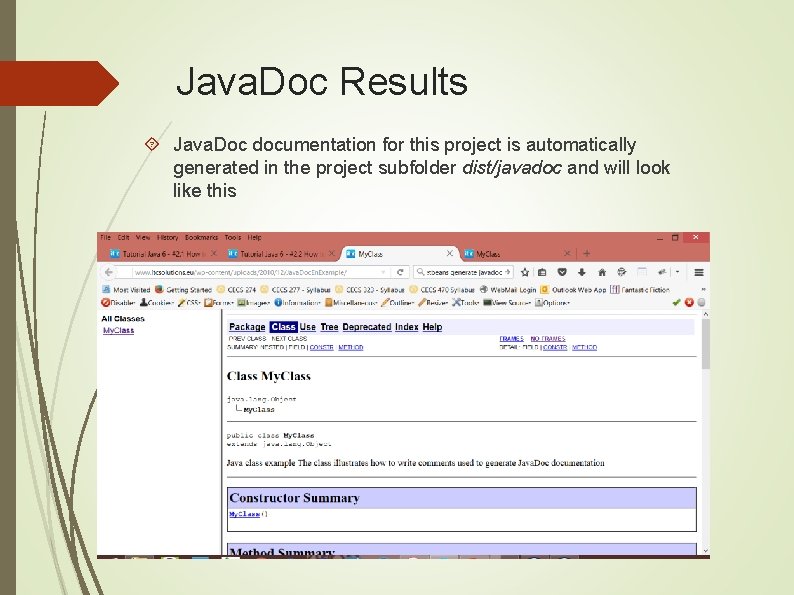Open the Edit menu
This screenshot has width=794, height=595.
click(124, 237)
